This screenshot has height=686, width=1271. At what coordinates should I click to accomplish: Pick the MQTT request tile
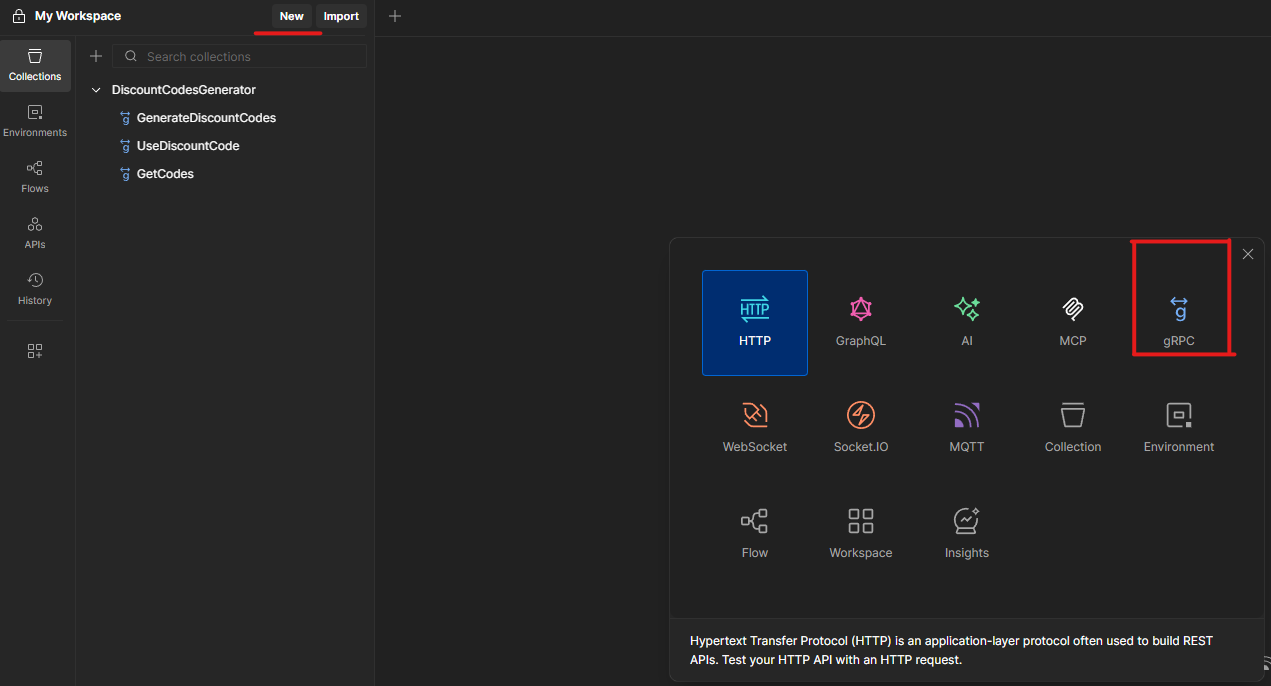(x=967, y=428)
